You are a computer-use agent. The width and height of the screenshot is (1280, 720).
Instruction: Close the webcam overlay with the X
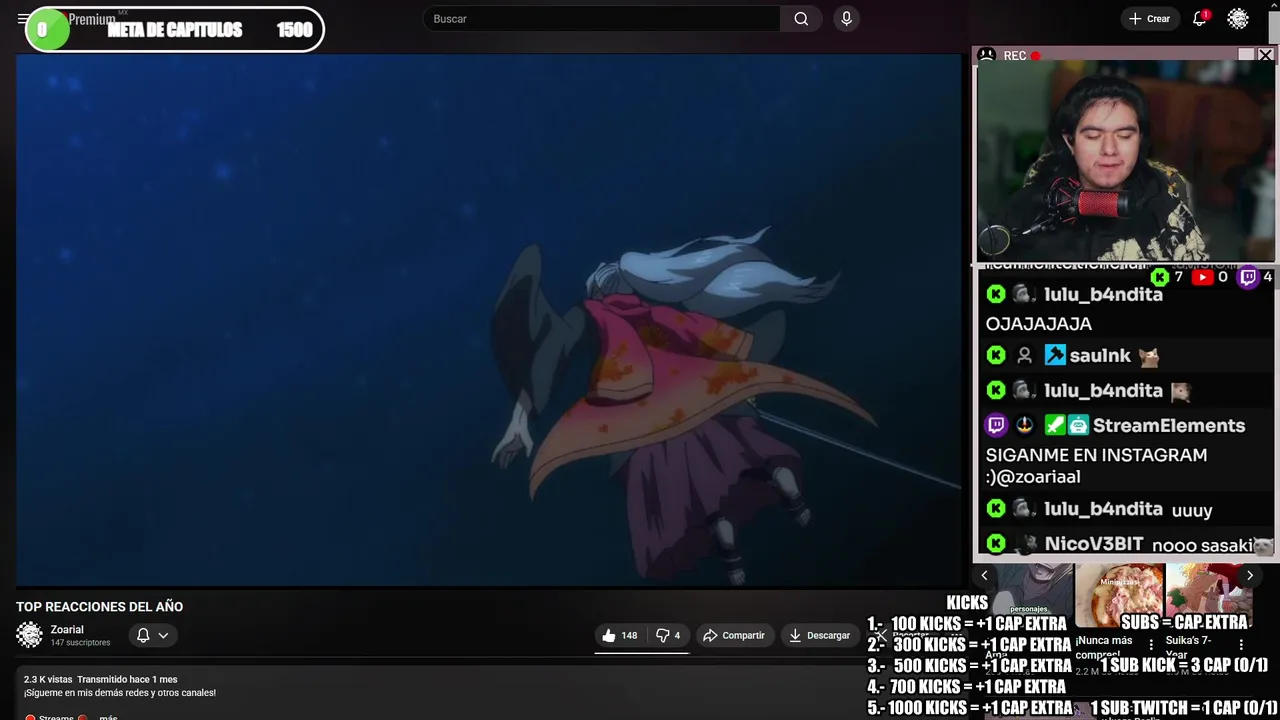click(x=1265, y=55)
